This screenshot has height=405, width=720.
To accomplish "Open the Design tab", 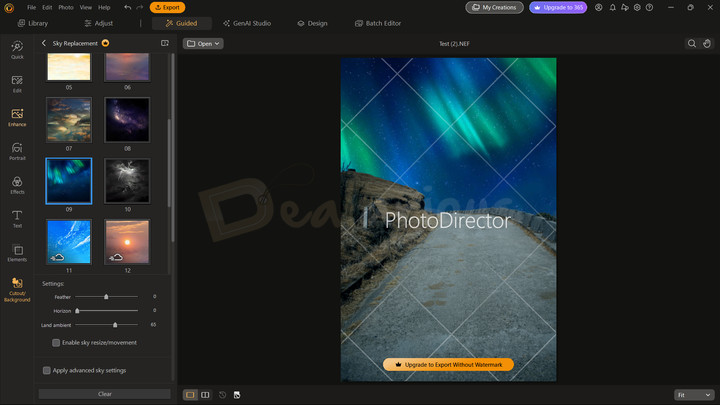I will click(x=312, y=23).
